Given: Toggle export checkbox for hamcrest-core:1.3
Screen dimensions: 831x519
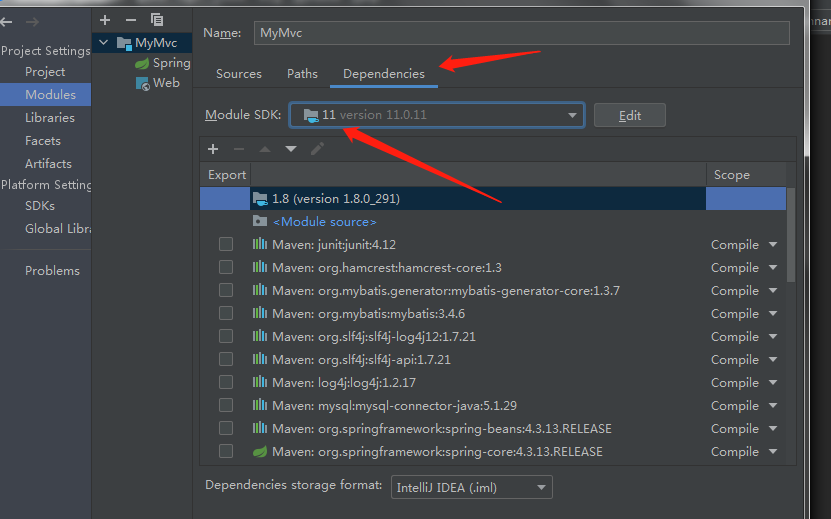Looking at the screenshot, I should [x=226, y=267].
